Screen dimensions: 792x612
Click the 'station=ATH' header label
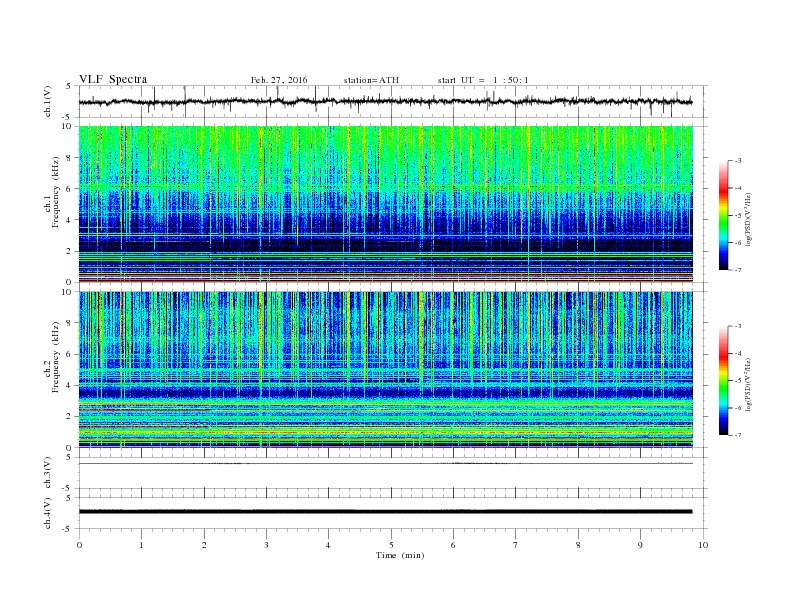[x=371, y=80]
